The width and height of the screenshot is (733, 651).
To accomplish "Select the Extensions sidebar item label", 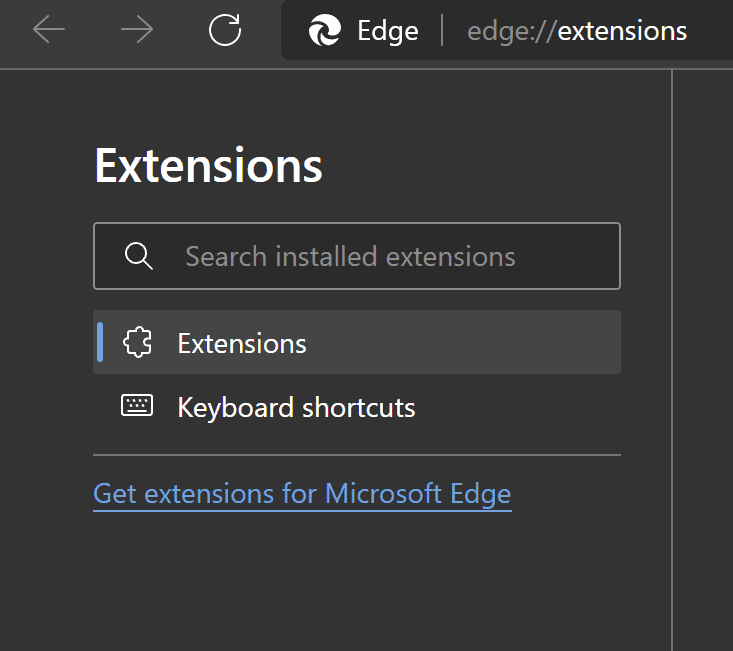I will point(242,343).
